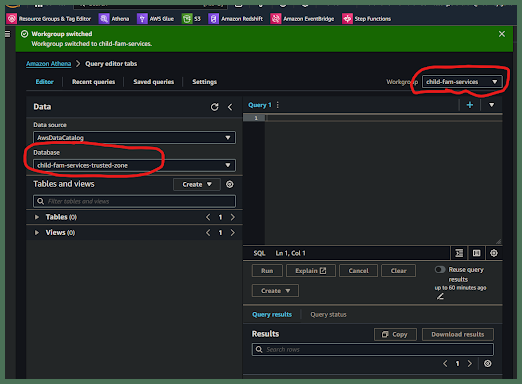Viewport: 522px width, 384px height.
Task: Add a new query tab
Action: [x=470, y=105]
